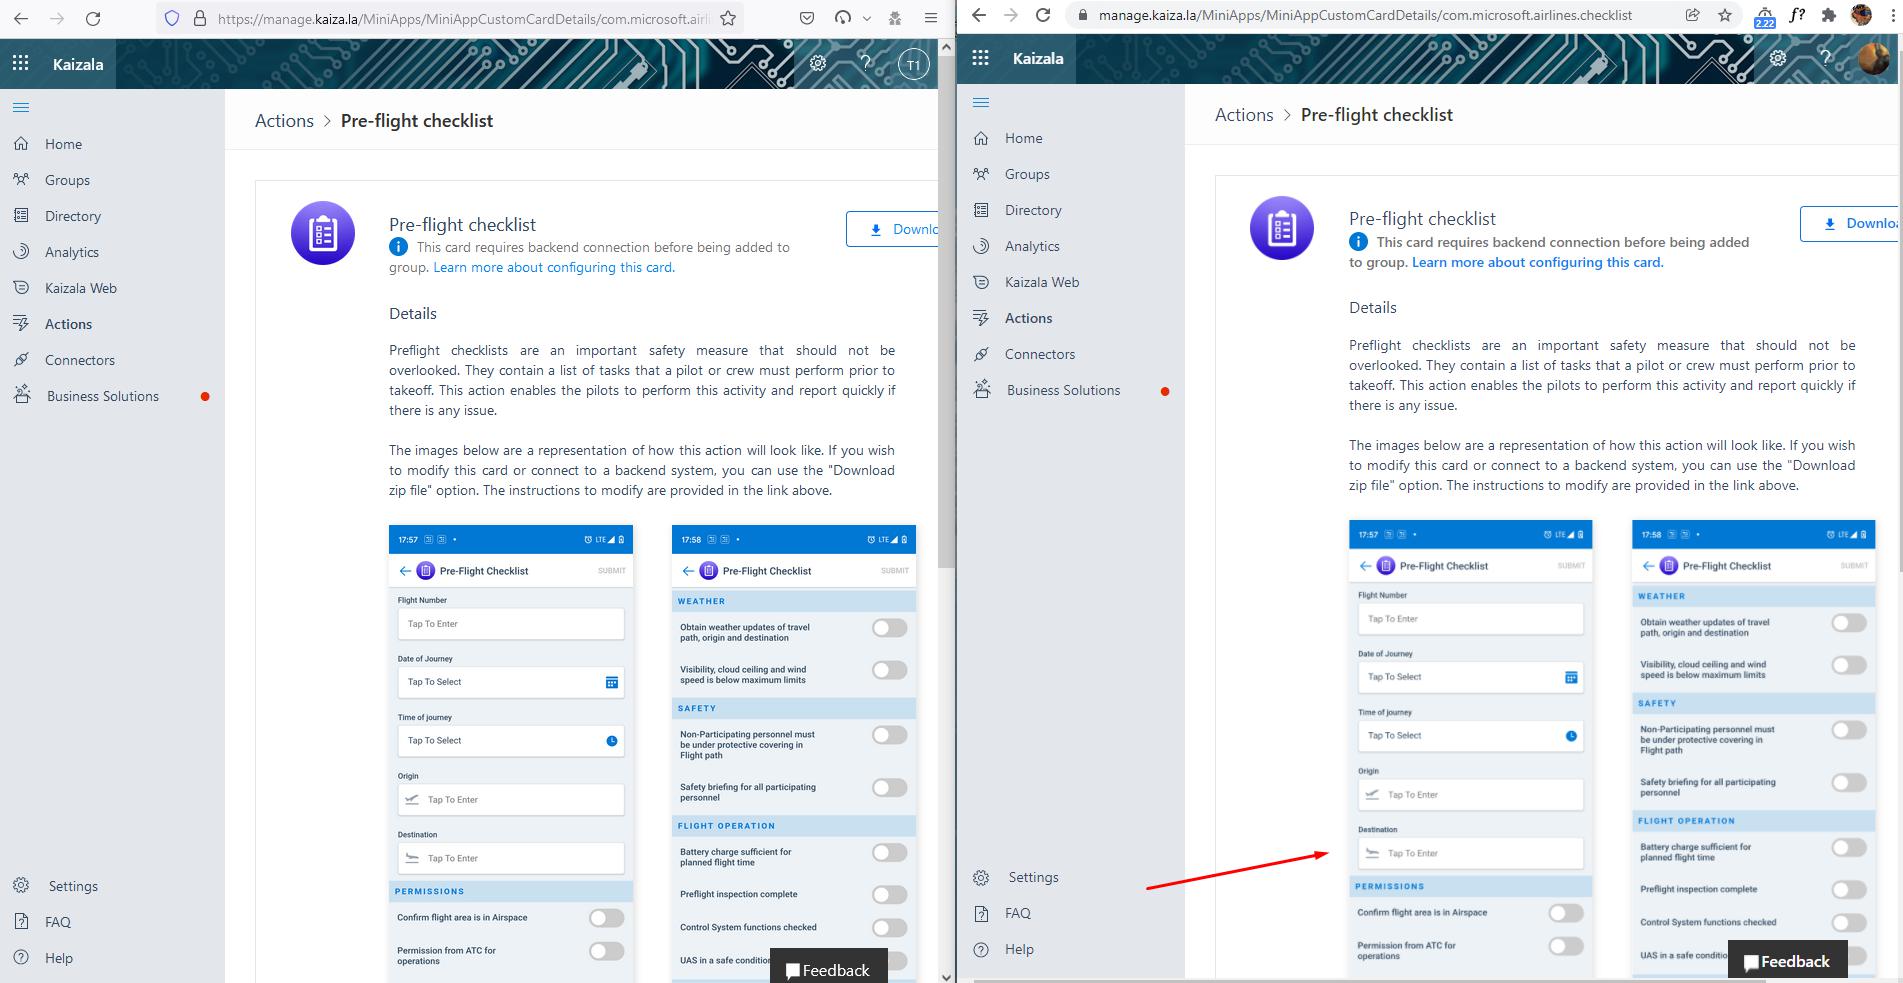Open 'Learn more about configuring this card' in right window
Viewport: 1903px width, 983px height.
[x=1537, y=262]
